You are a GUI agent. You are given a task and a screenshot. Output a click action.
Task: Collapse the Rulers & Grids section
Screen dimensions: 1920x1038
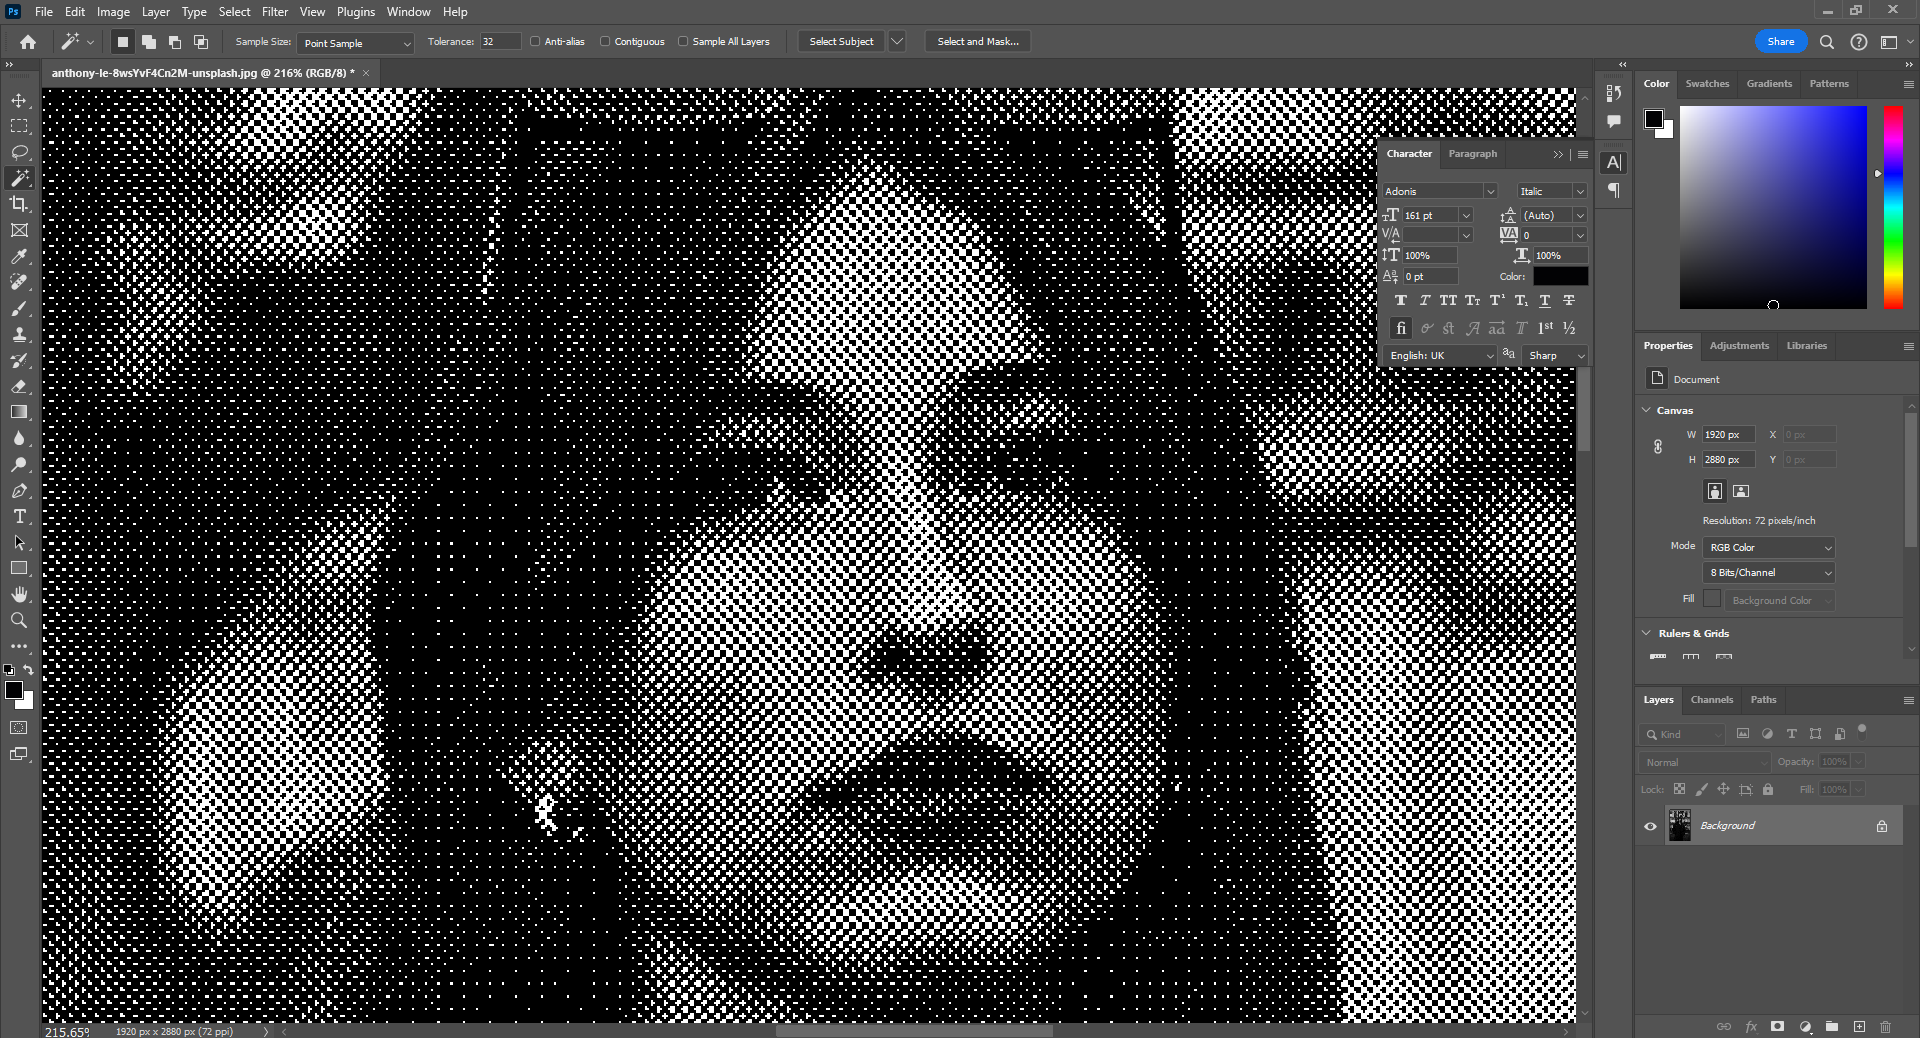pos(1647,633)
